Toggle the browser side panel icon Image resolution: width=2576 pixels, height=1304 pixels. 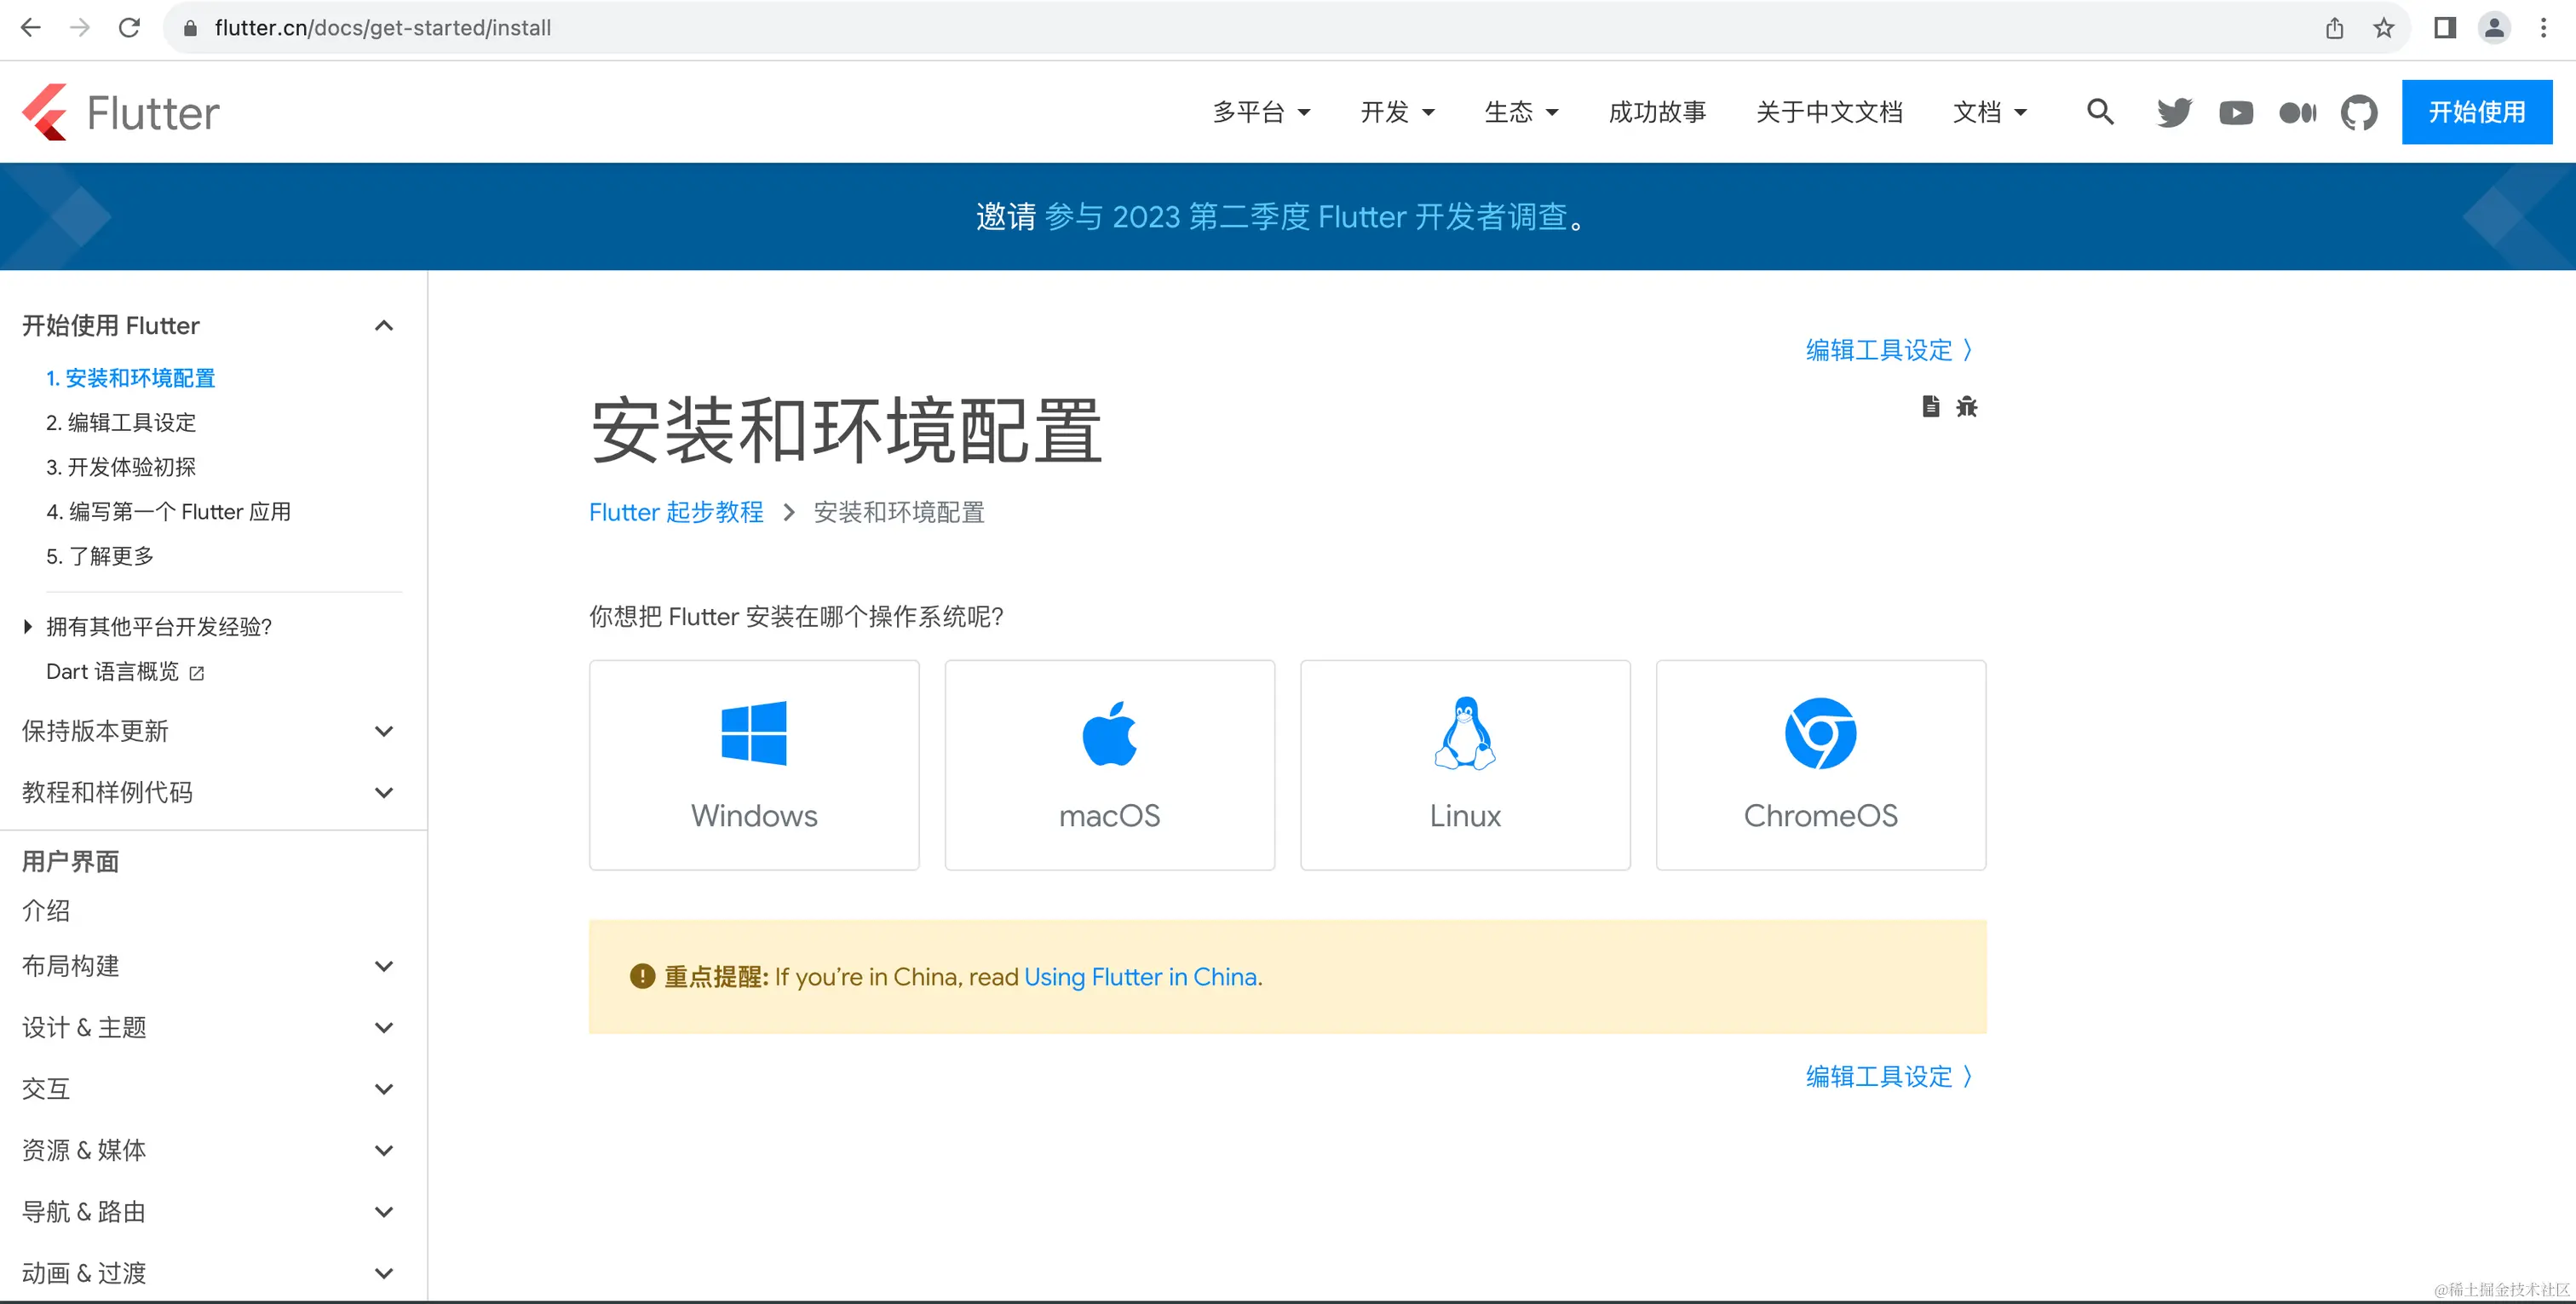[2445, 28]
